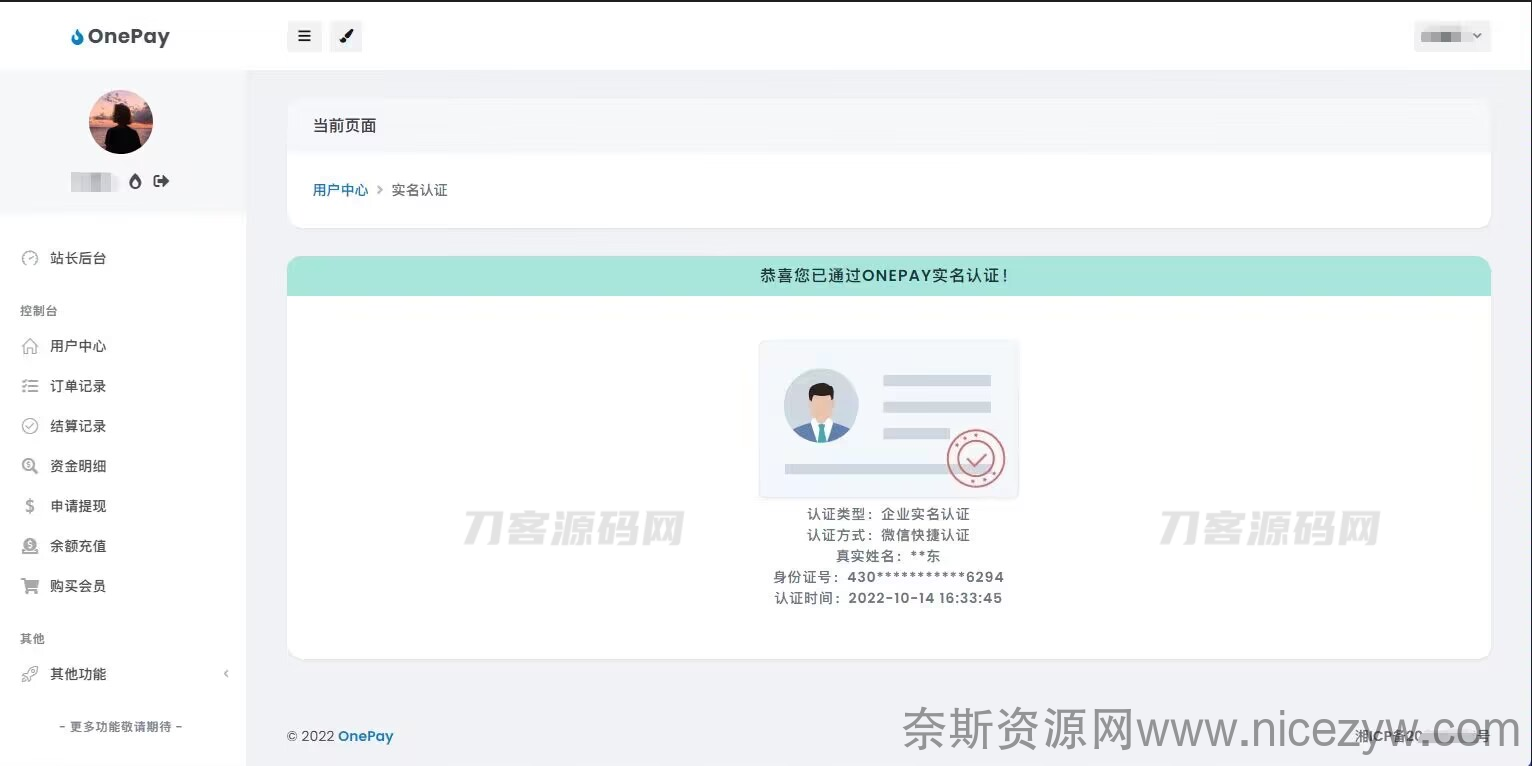1532x766 pixels.
Task: Click 用户中心 breadcrumb link
Action: [340, 190]
